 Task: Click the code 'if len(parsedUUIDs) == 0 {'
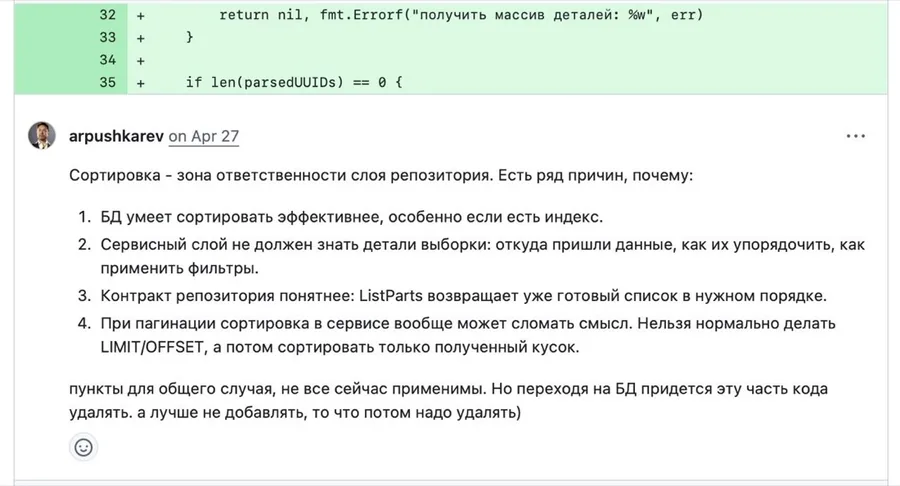tap(294, 82)
